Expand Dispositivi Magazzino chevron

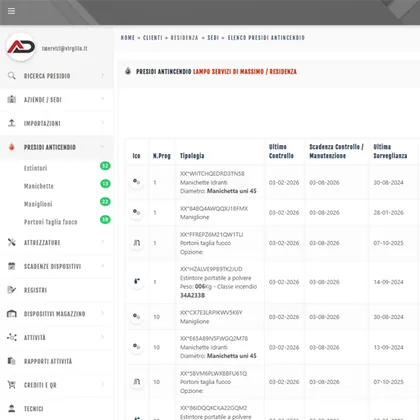pyautogui.click(x=103, y=313)
